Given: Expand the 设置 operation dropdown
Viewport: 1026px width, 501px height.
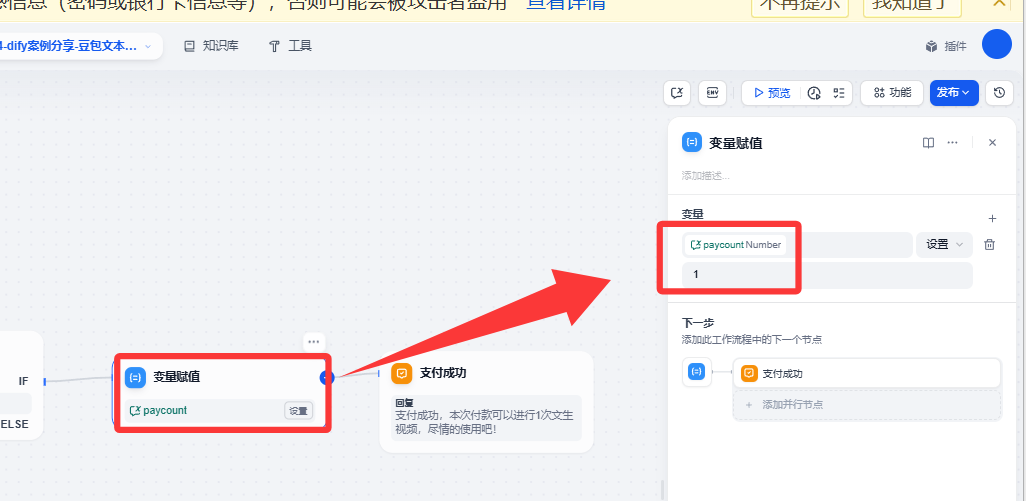Looking at the screenshot, I should (x=944, y=245).
